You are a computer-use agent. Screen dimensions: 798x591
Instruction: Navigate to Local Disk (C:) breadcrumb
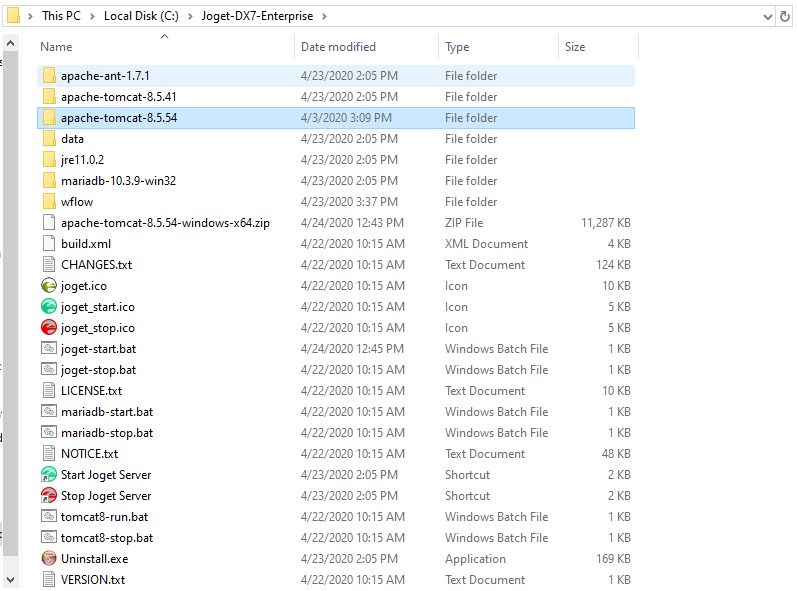pos(143,16)
